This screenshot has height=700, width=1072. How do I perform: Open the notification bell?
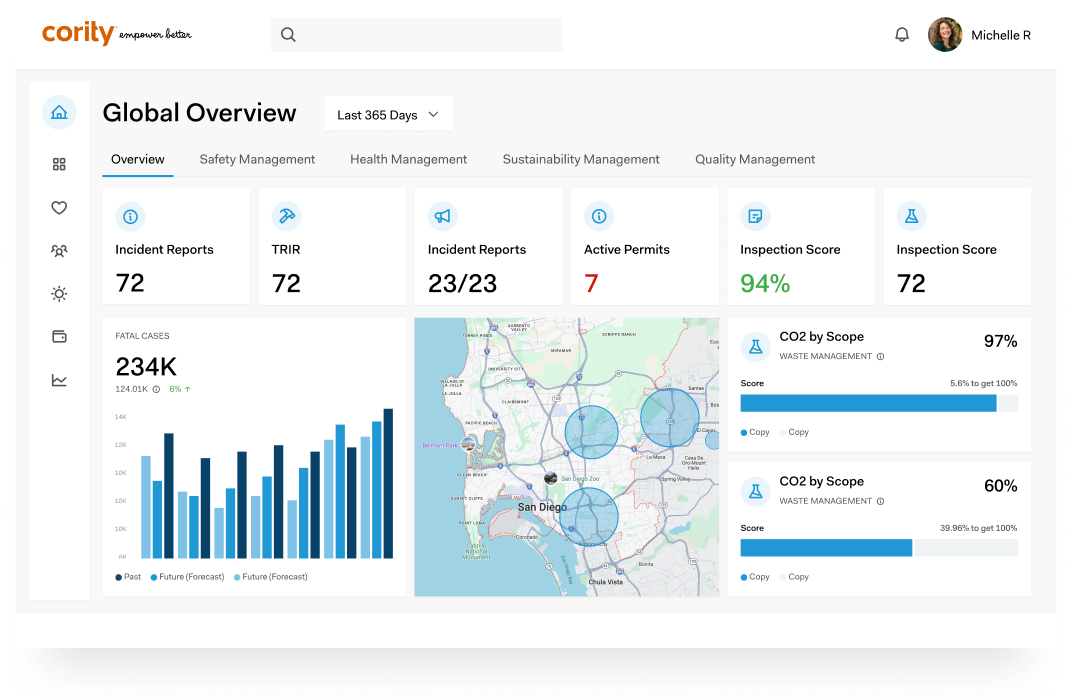(901, 33)
